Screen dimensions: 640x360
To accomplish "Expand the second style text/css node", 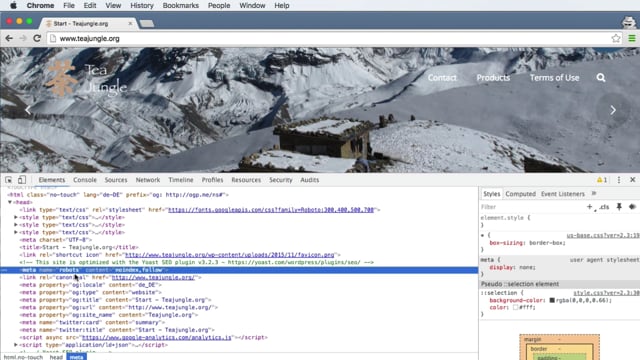I will click(16, 224).
